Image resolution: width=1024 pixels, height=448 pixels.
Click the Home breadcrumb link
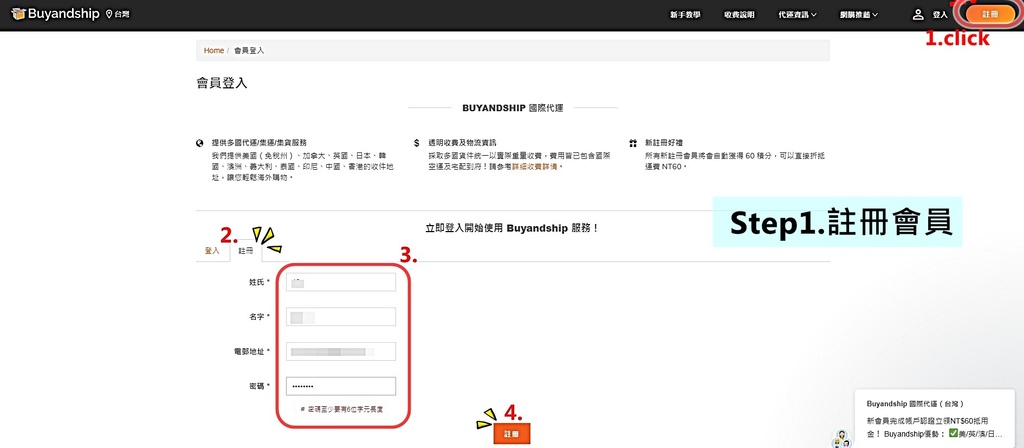point(214,50)
